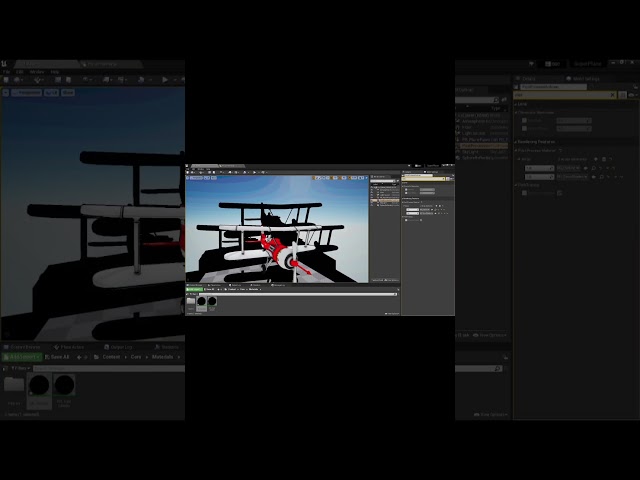Open Edit menu in large dimmed background editor
Viewport: 640px width, 480px height.
[19, 72]
